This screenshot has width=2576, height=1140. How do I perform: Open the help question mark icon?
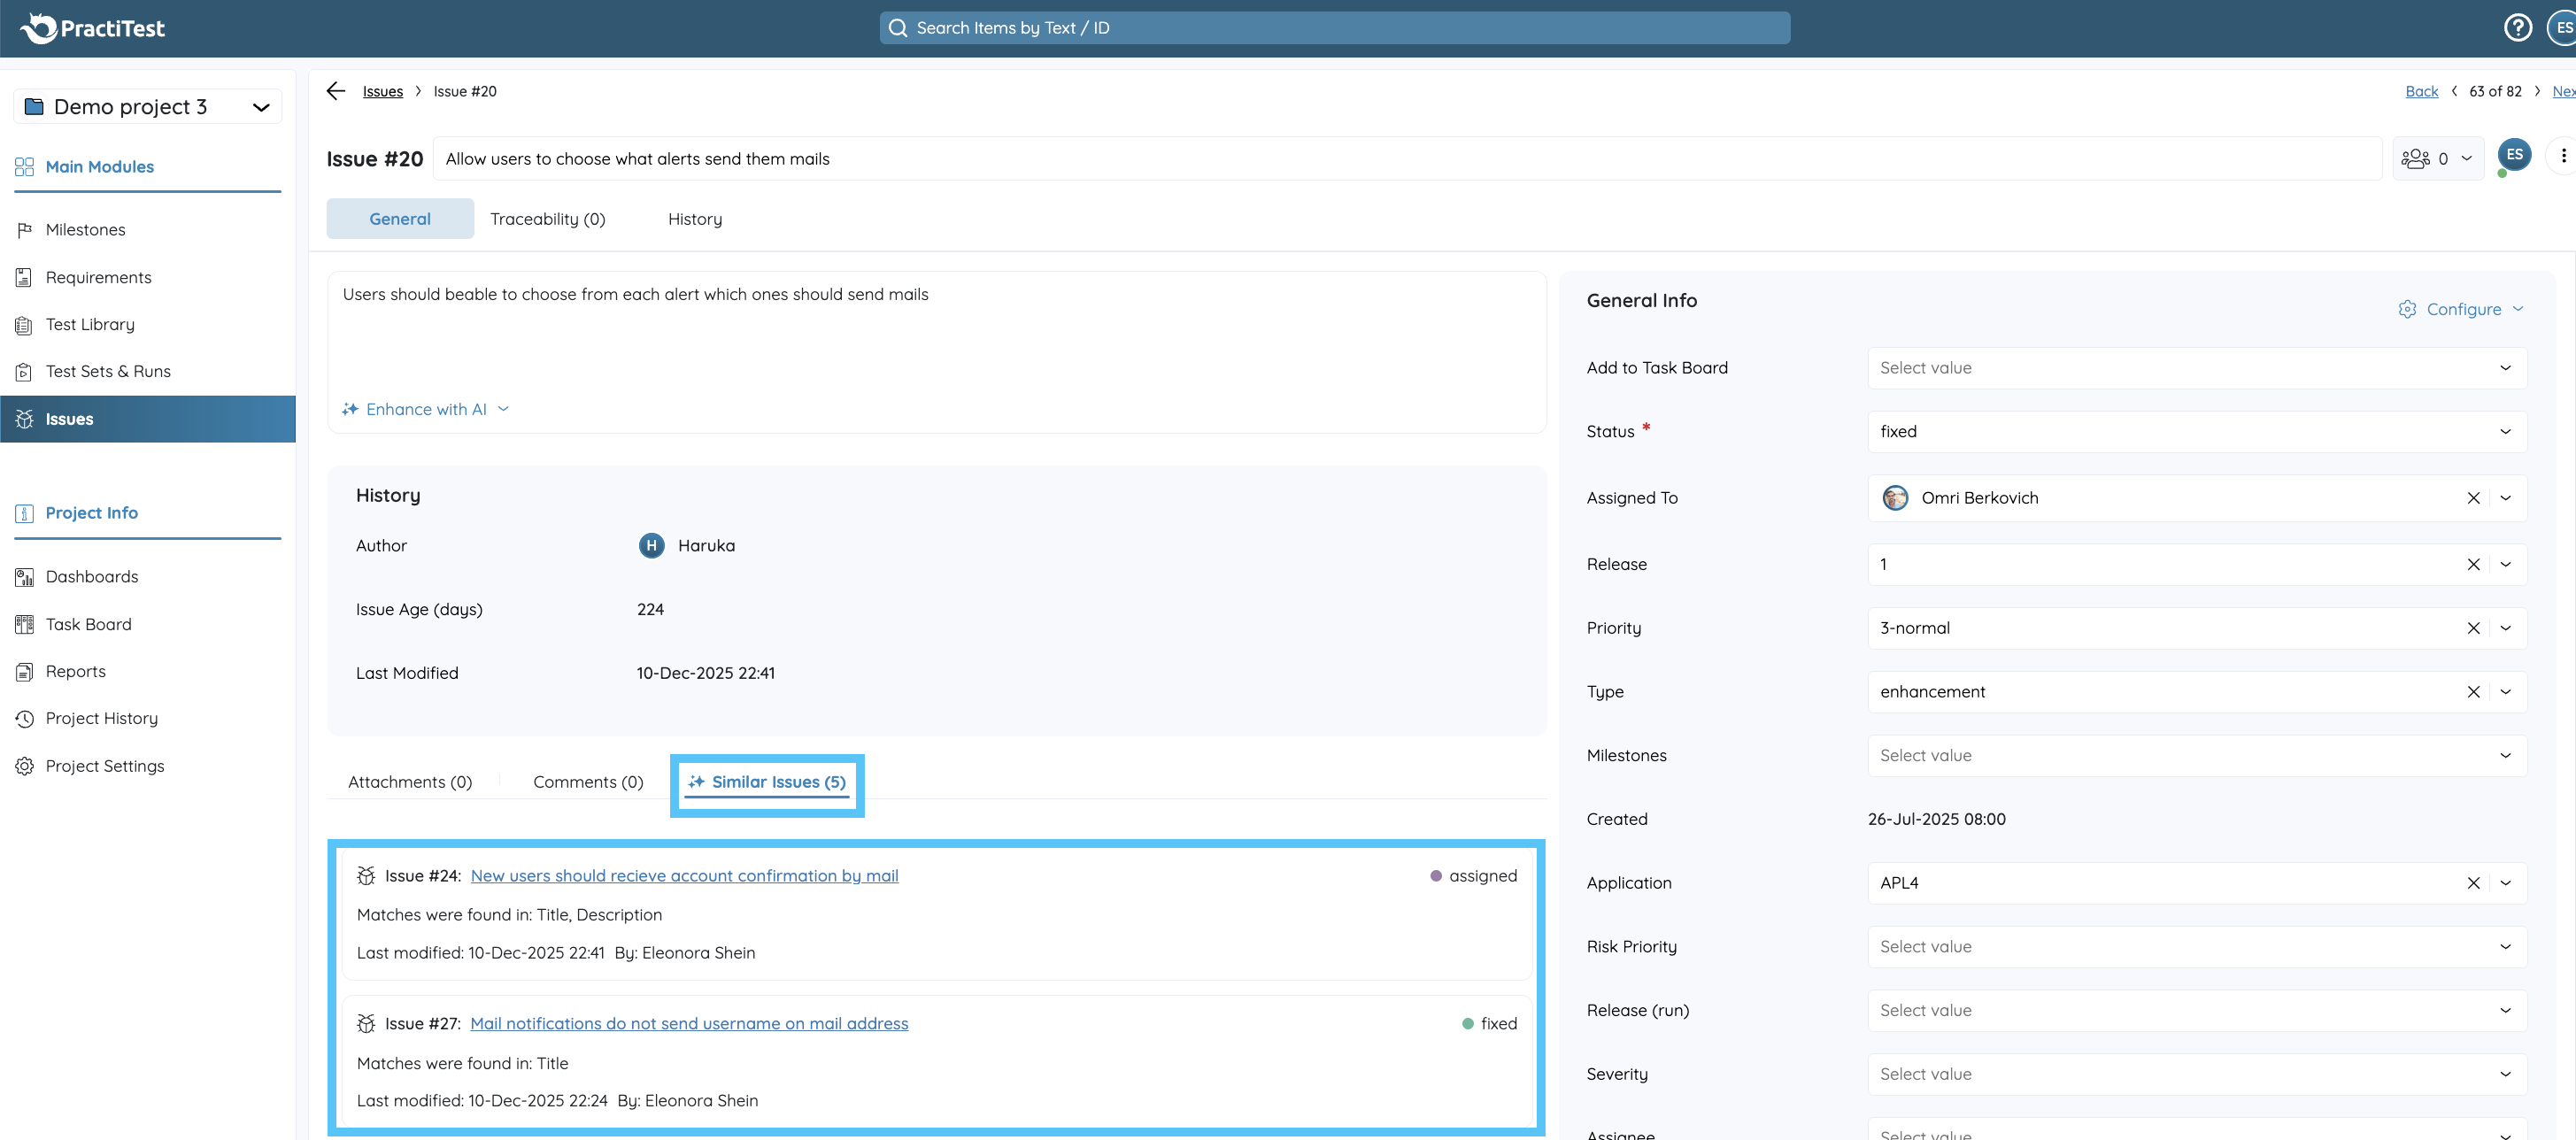point(2517,28)
